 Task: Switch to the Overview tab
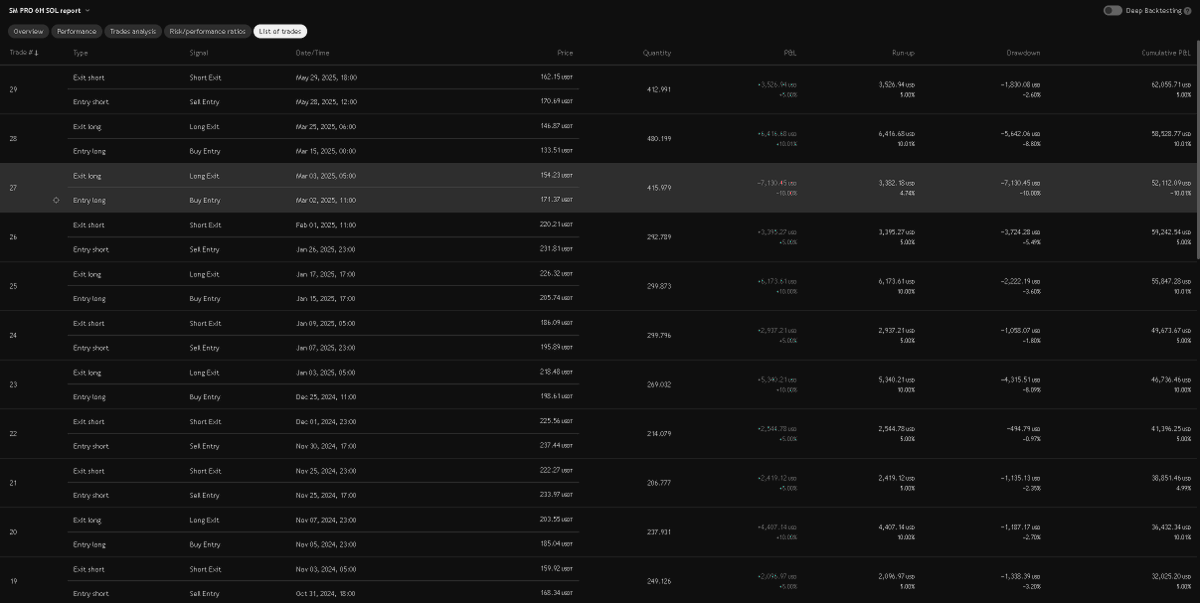click(x=28, y=31)
